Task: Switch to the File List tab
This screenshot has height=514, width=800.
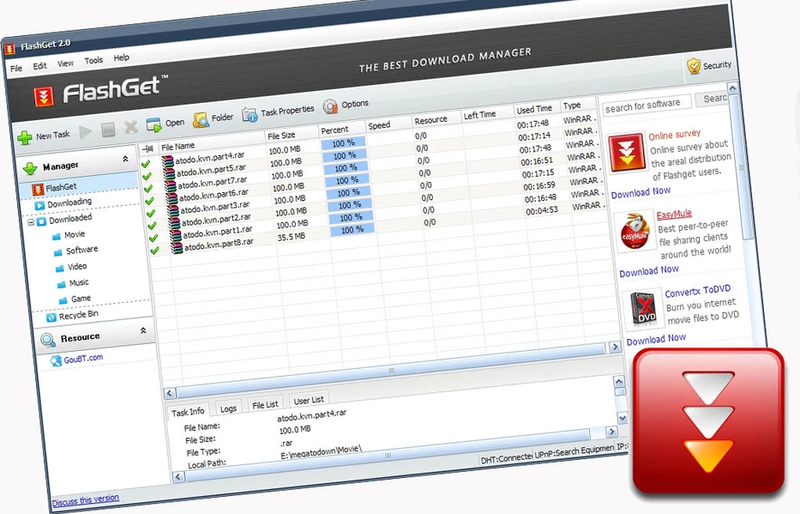Action: tap(265, 405)
